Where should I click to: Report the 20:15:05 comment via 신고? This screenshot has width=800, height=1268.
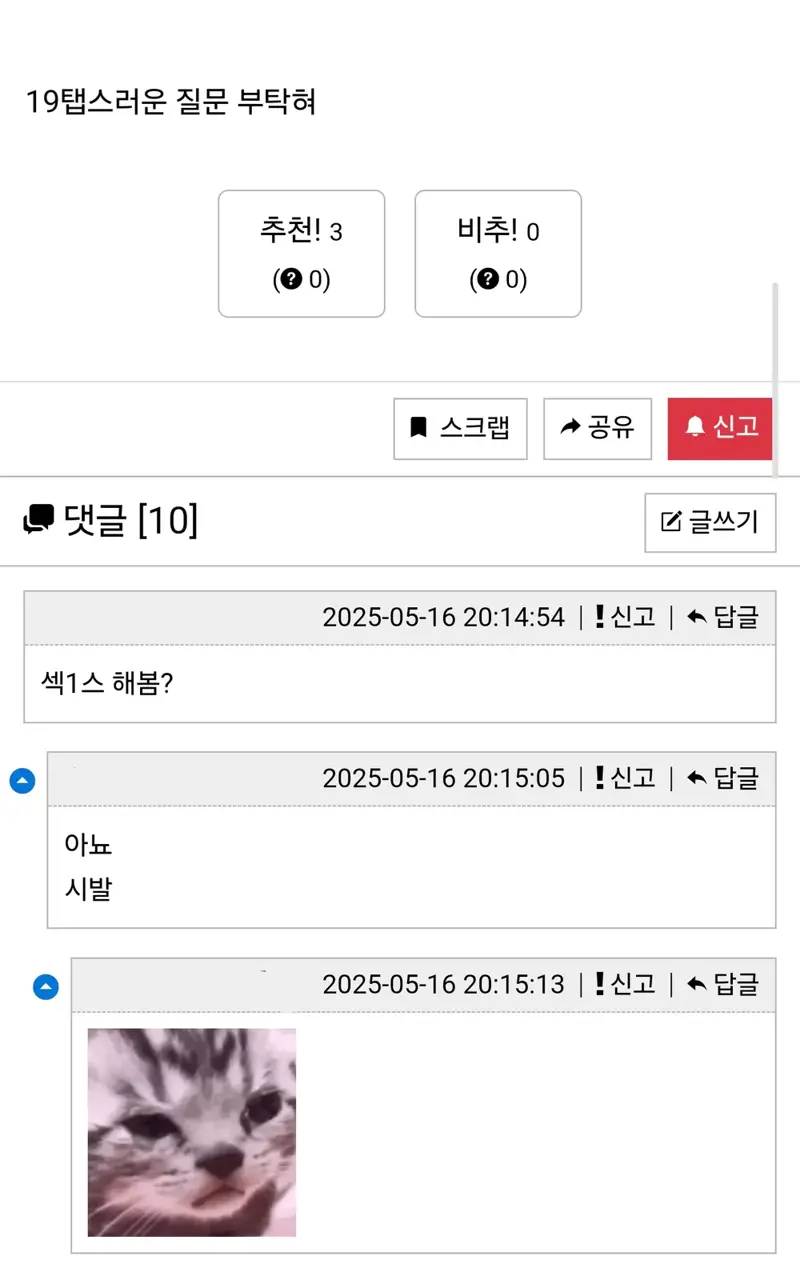click(625, 778)
